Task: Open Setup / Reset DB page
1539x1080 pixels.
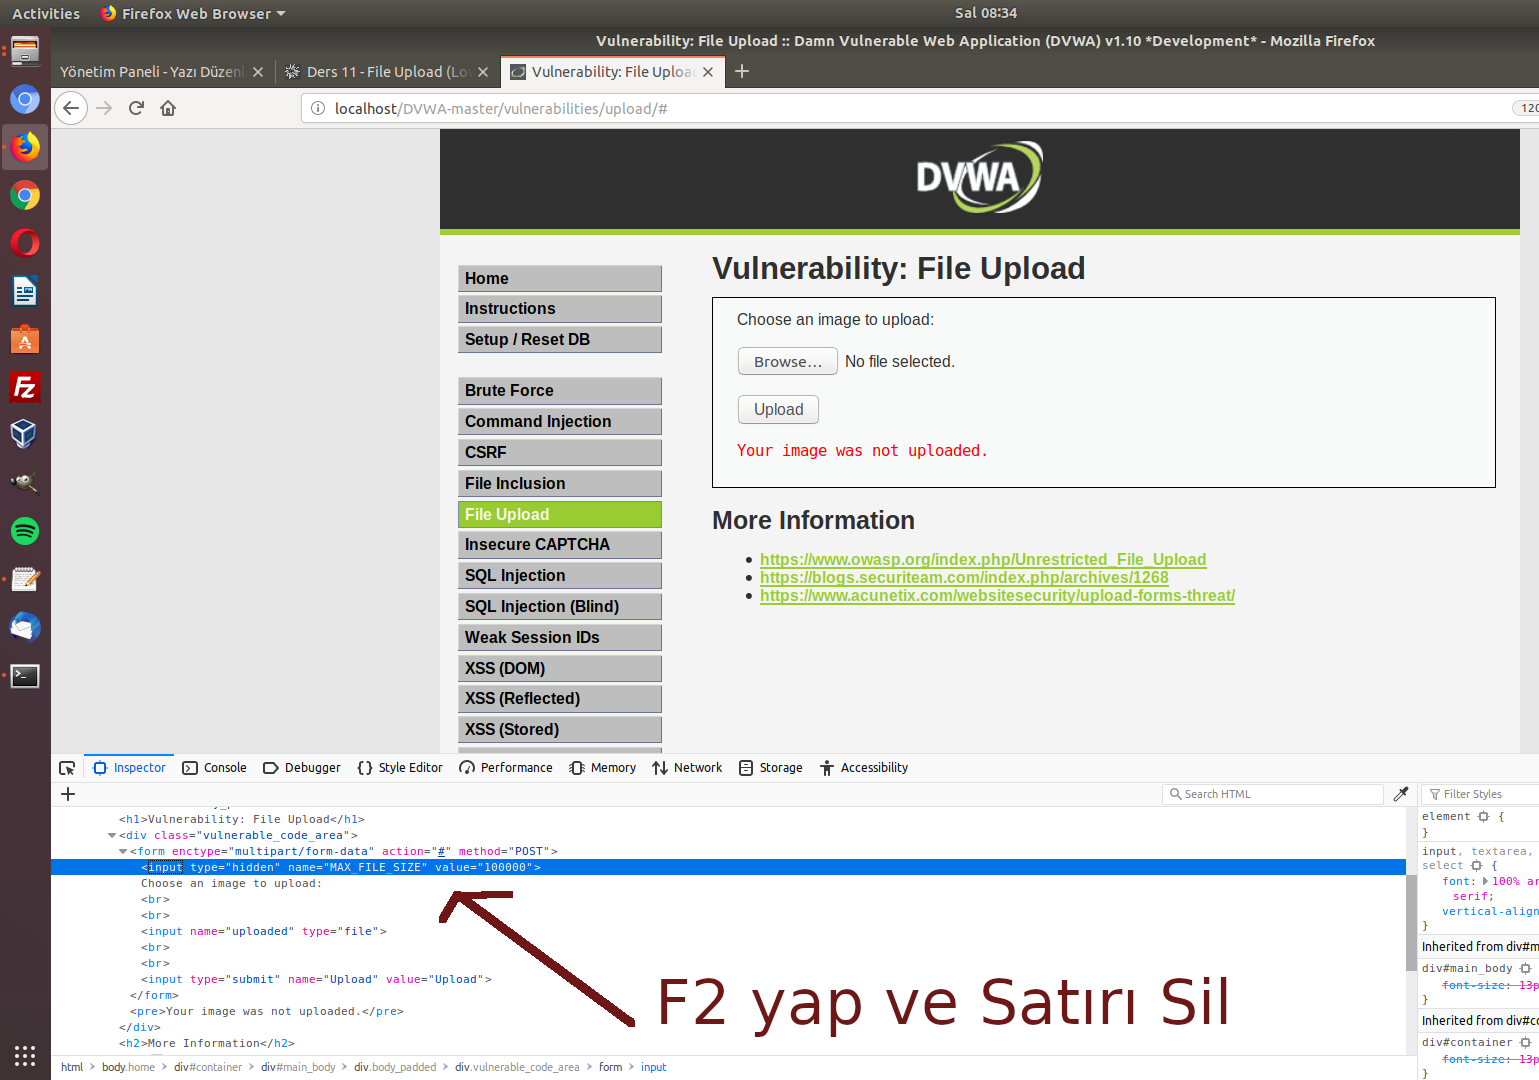Action: pyautogui.click(x=560, y=339)
